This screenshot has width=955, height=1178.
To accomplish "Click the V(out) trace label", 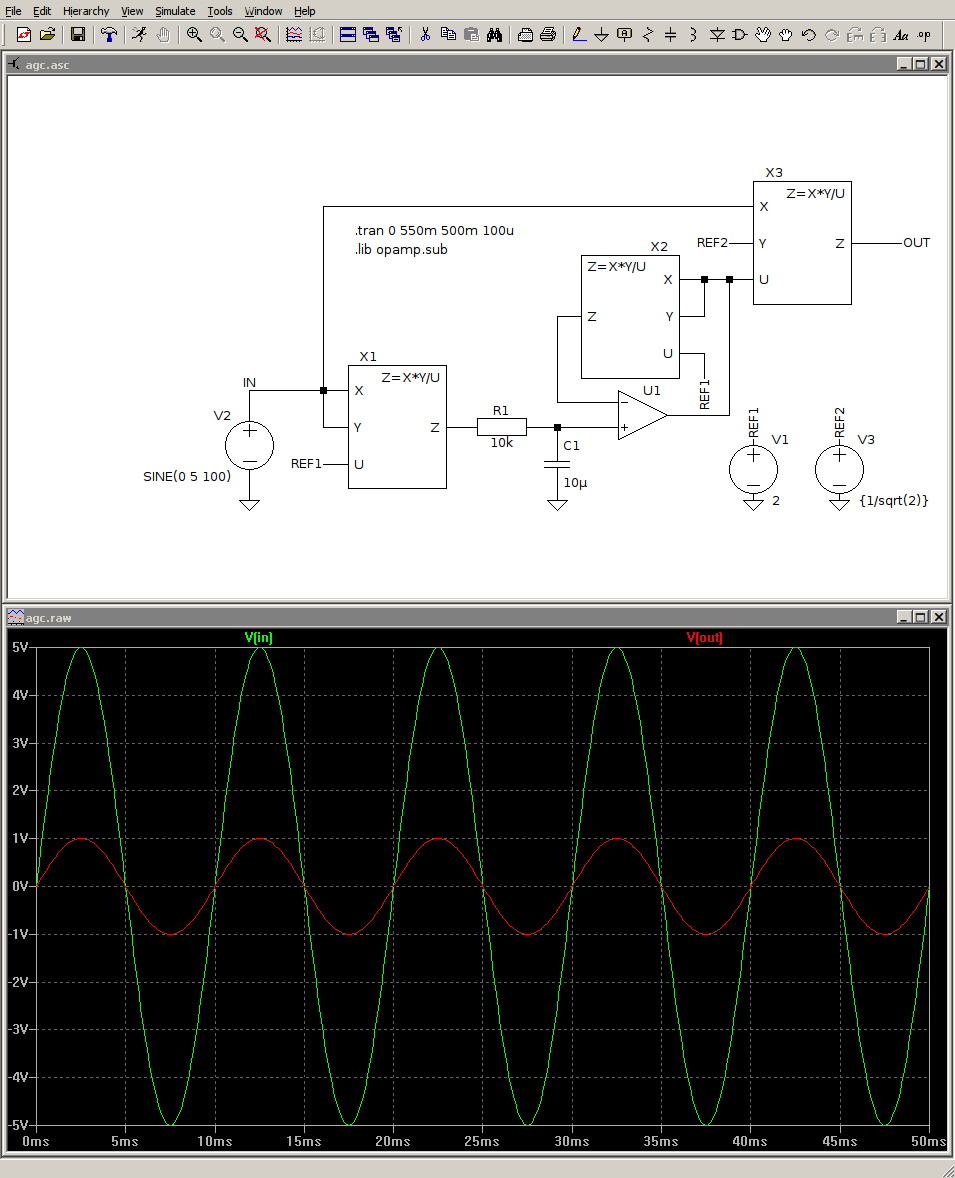I will coord(705,637).
